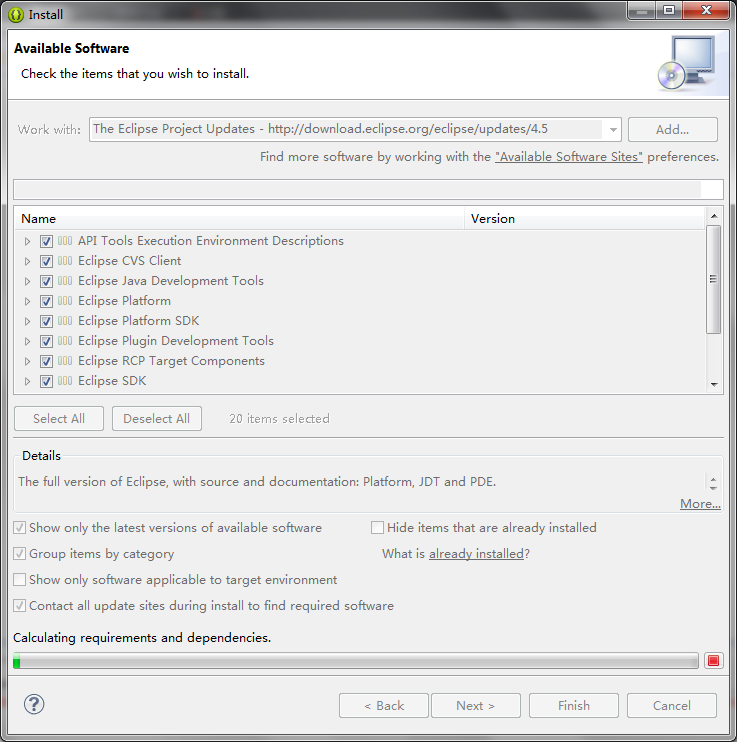
Task: Expand API Tools Execution Environment Descriptions node
Action: click(27, 241)
